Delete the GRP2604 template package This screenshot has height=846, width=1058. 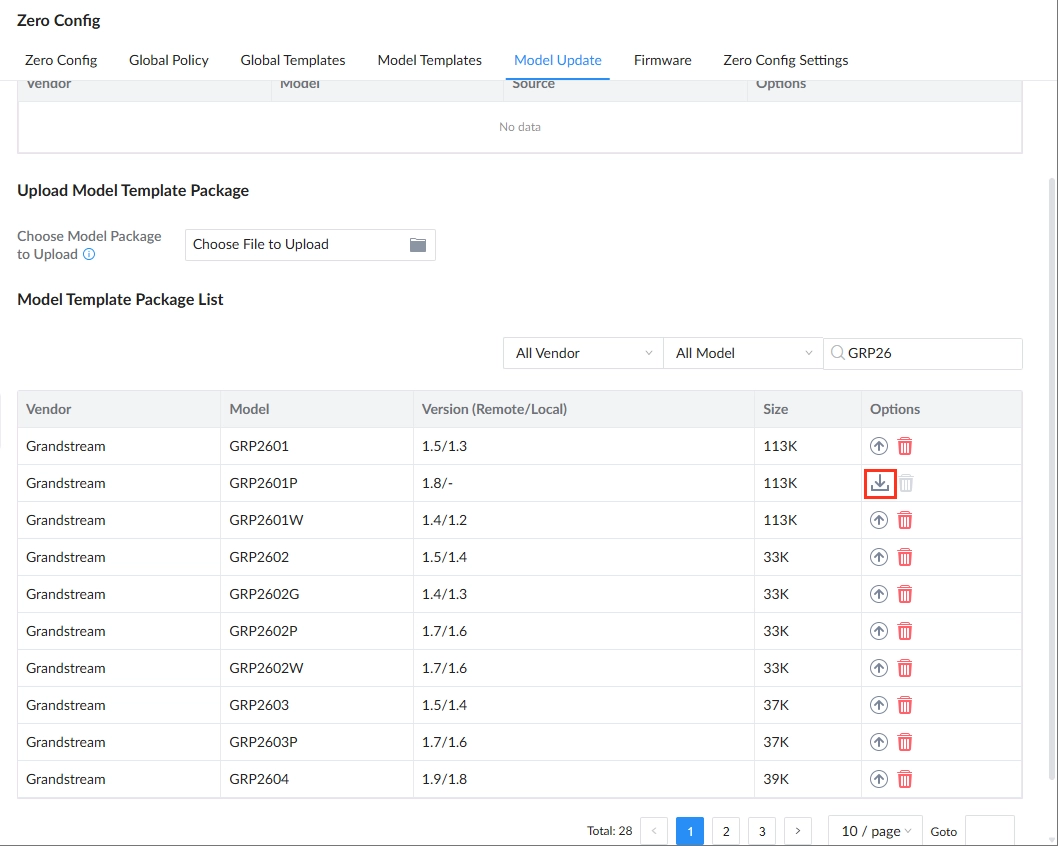[x=905, y=780]
